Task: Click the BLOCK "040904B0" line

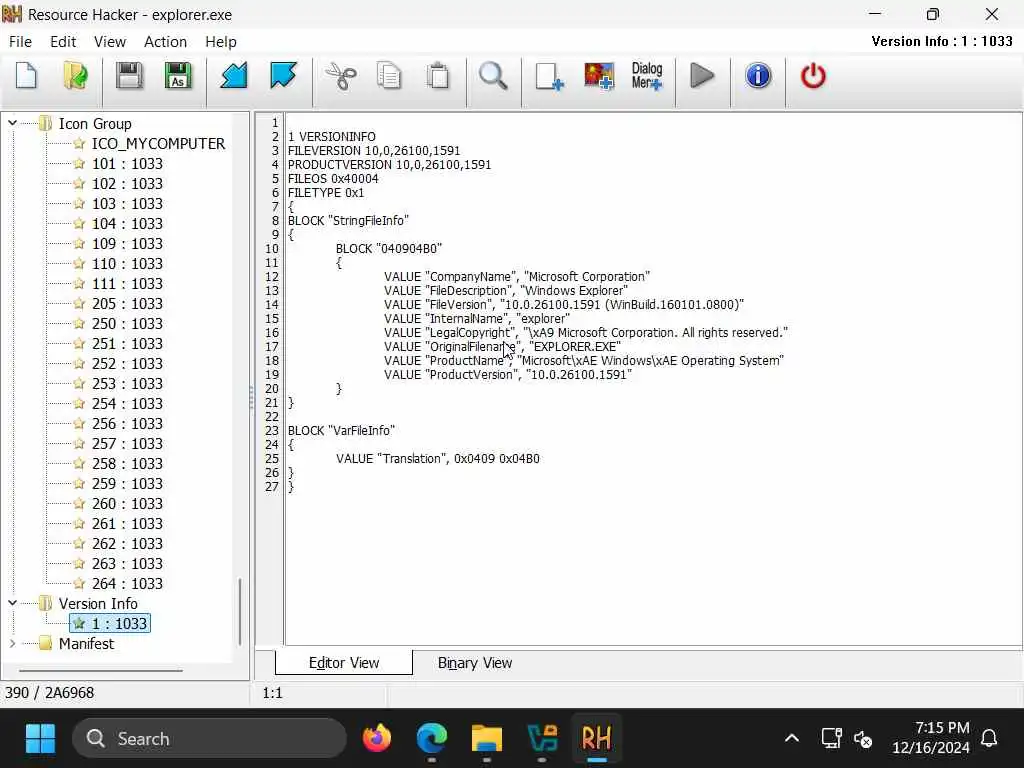Action: pos(389,249)
